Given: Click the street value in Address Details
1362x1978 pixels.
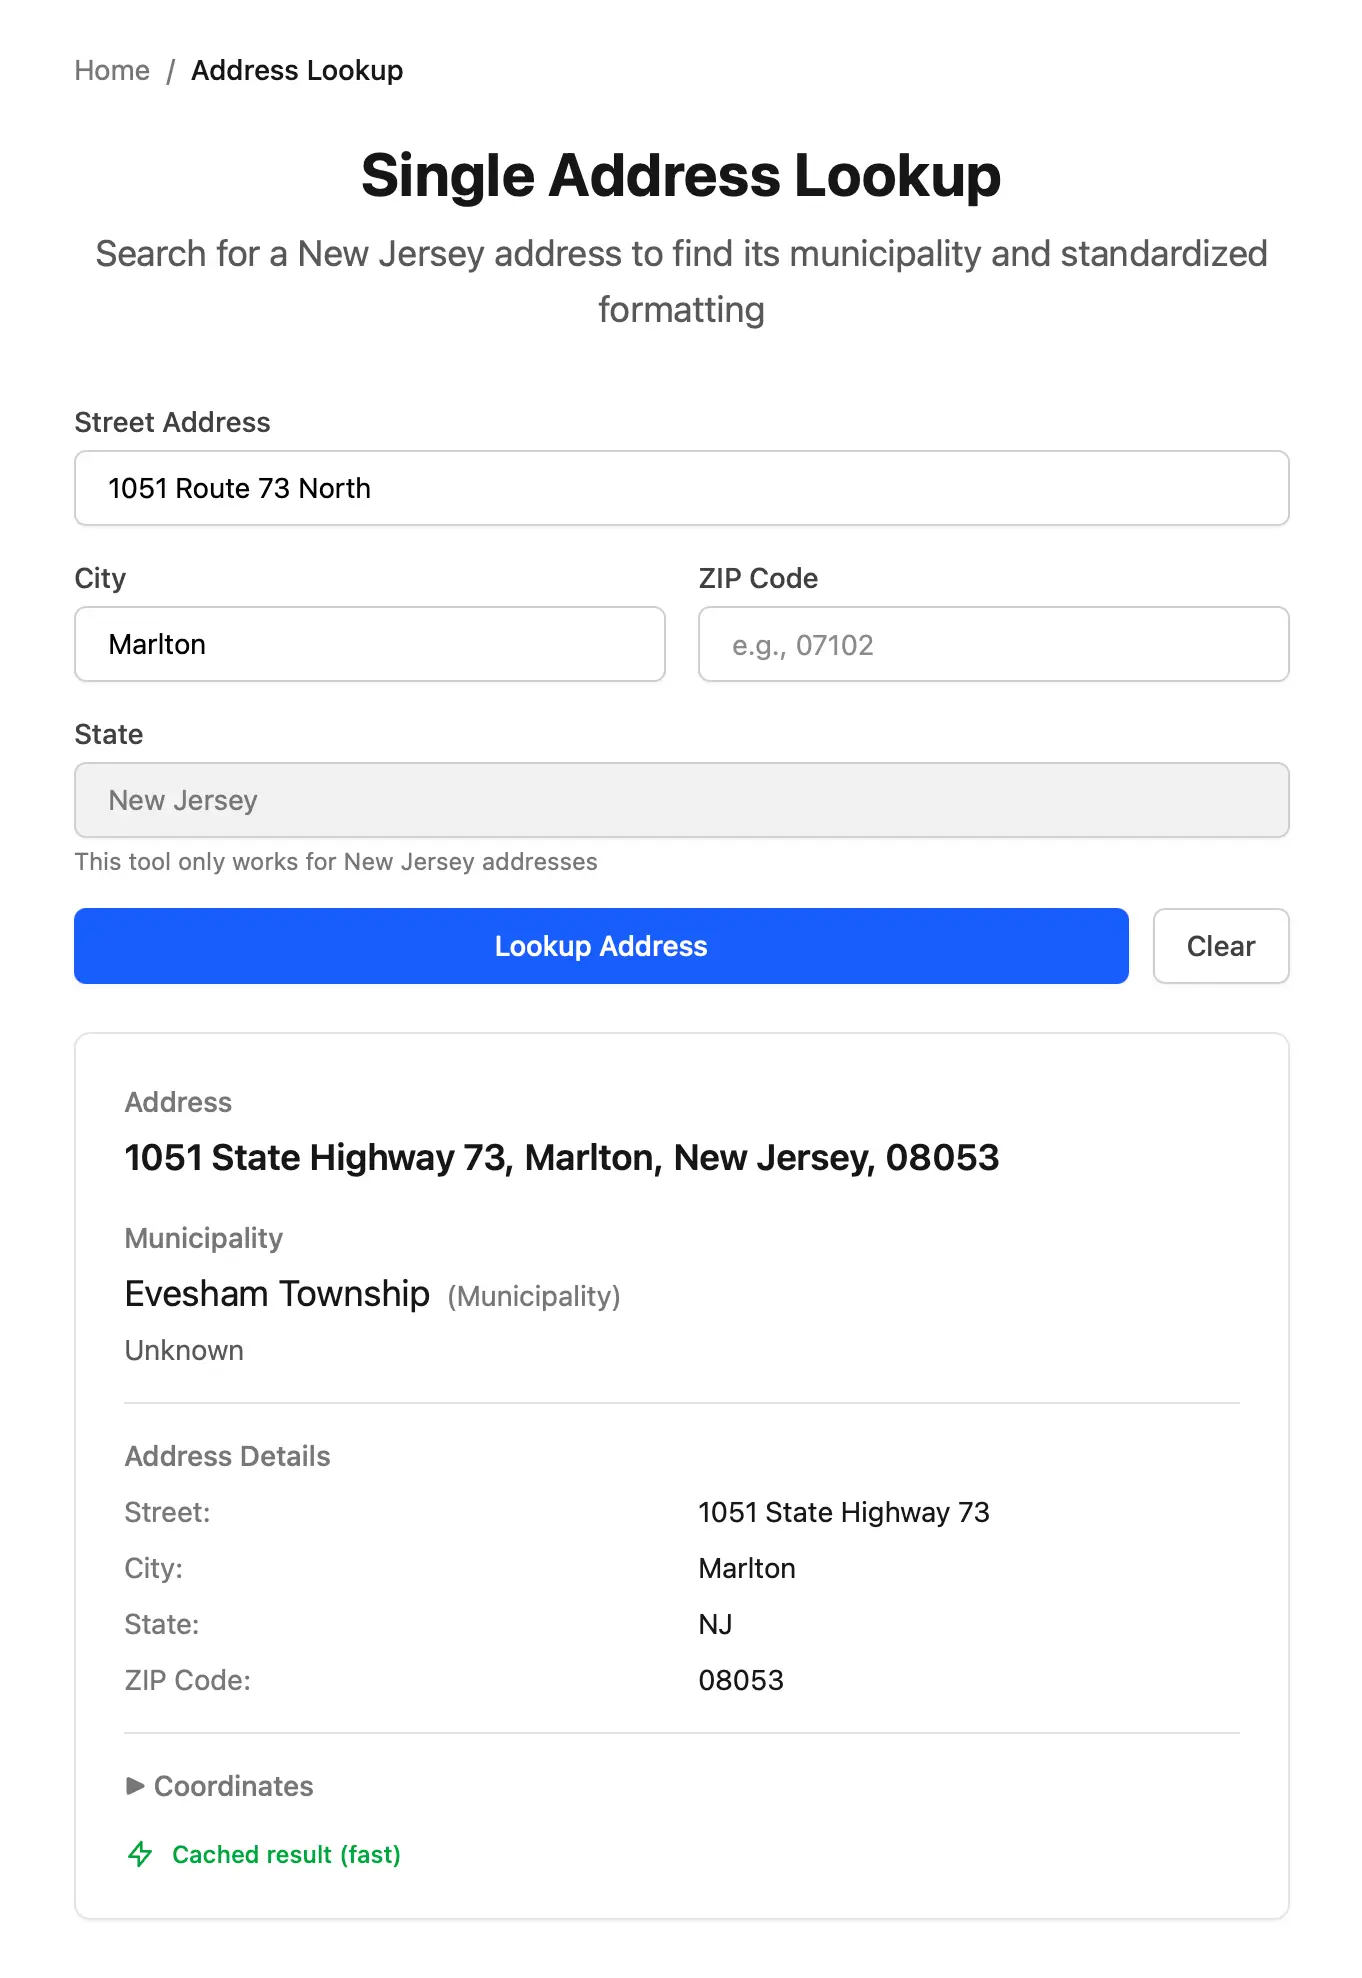Looking at the screenshot, I should [x=843, y=1512].
